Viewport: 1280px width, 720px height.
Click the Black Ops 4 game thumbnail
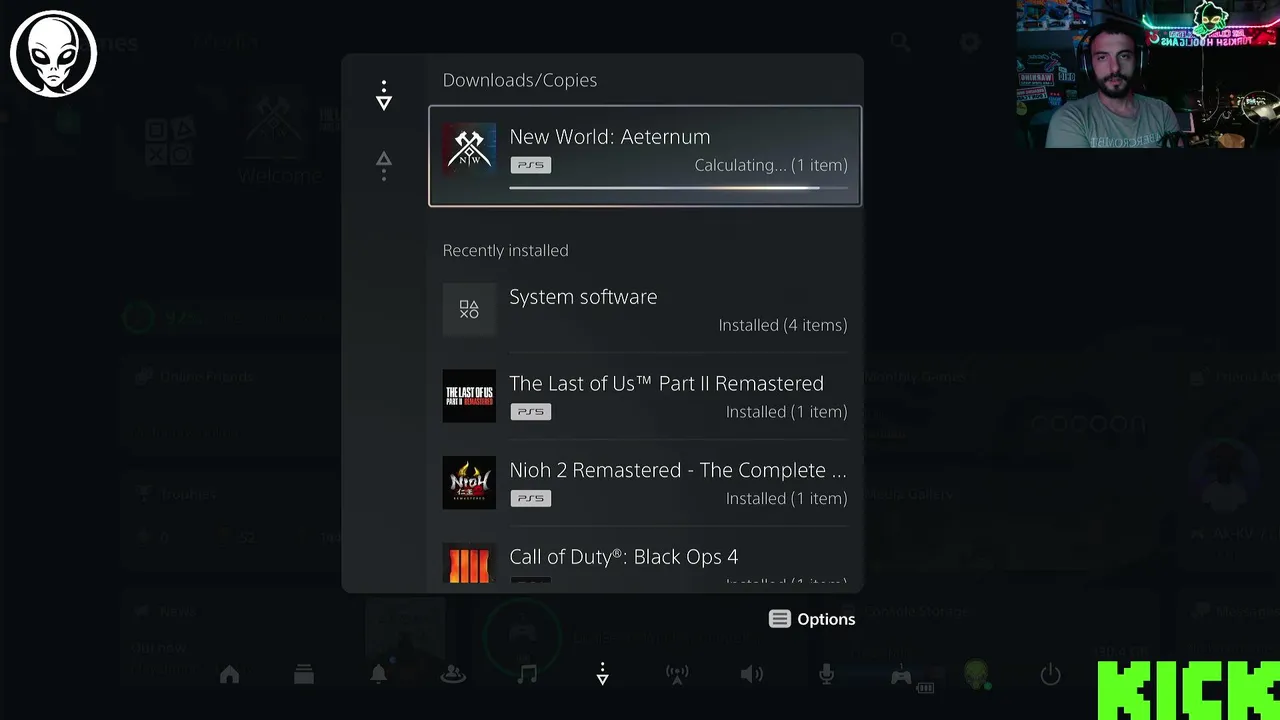[469, 565]
